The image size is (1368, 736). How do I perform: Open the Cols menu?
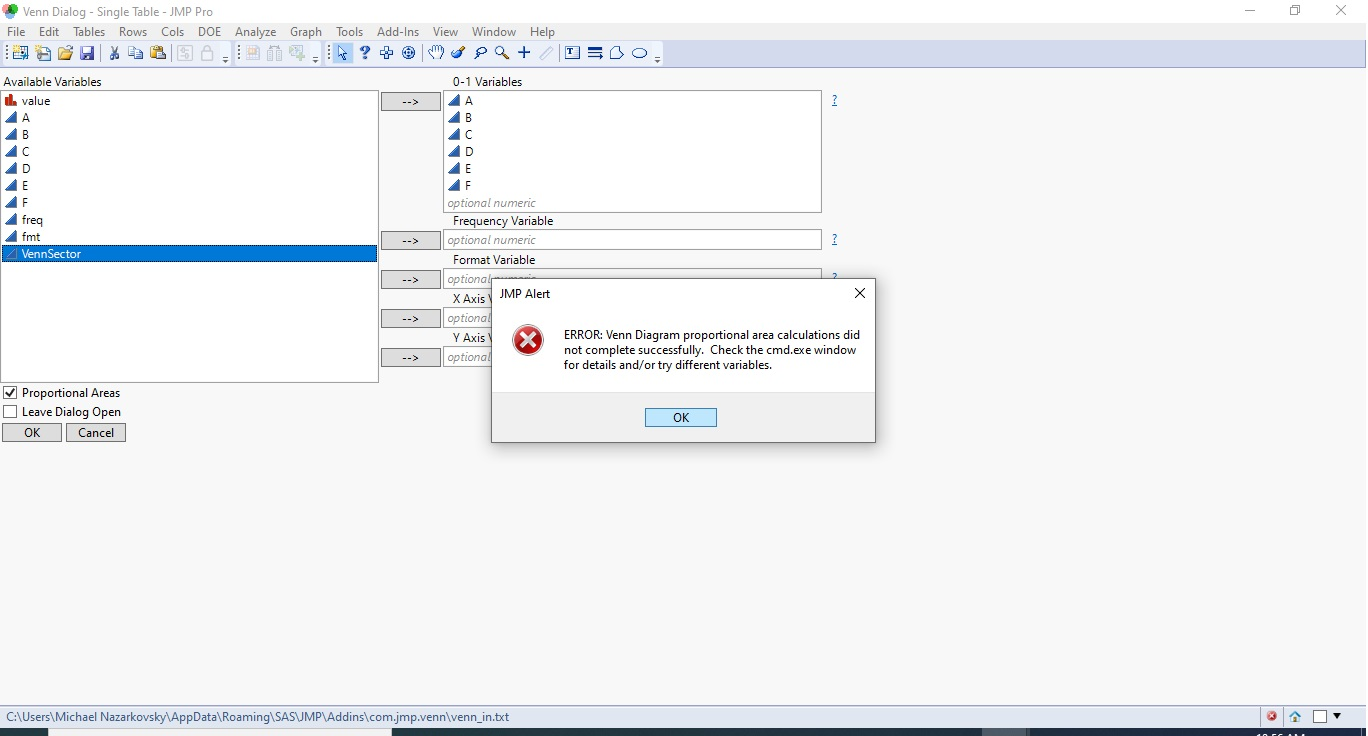172,32
